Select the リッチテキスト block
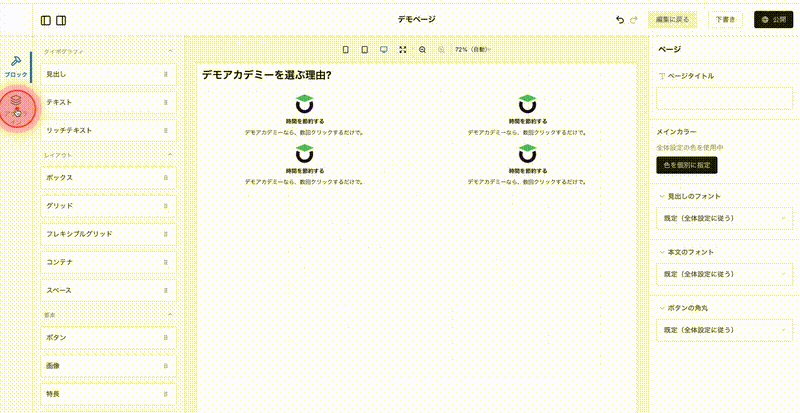This screenshot has height=413, width=800. pos(108,131)
